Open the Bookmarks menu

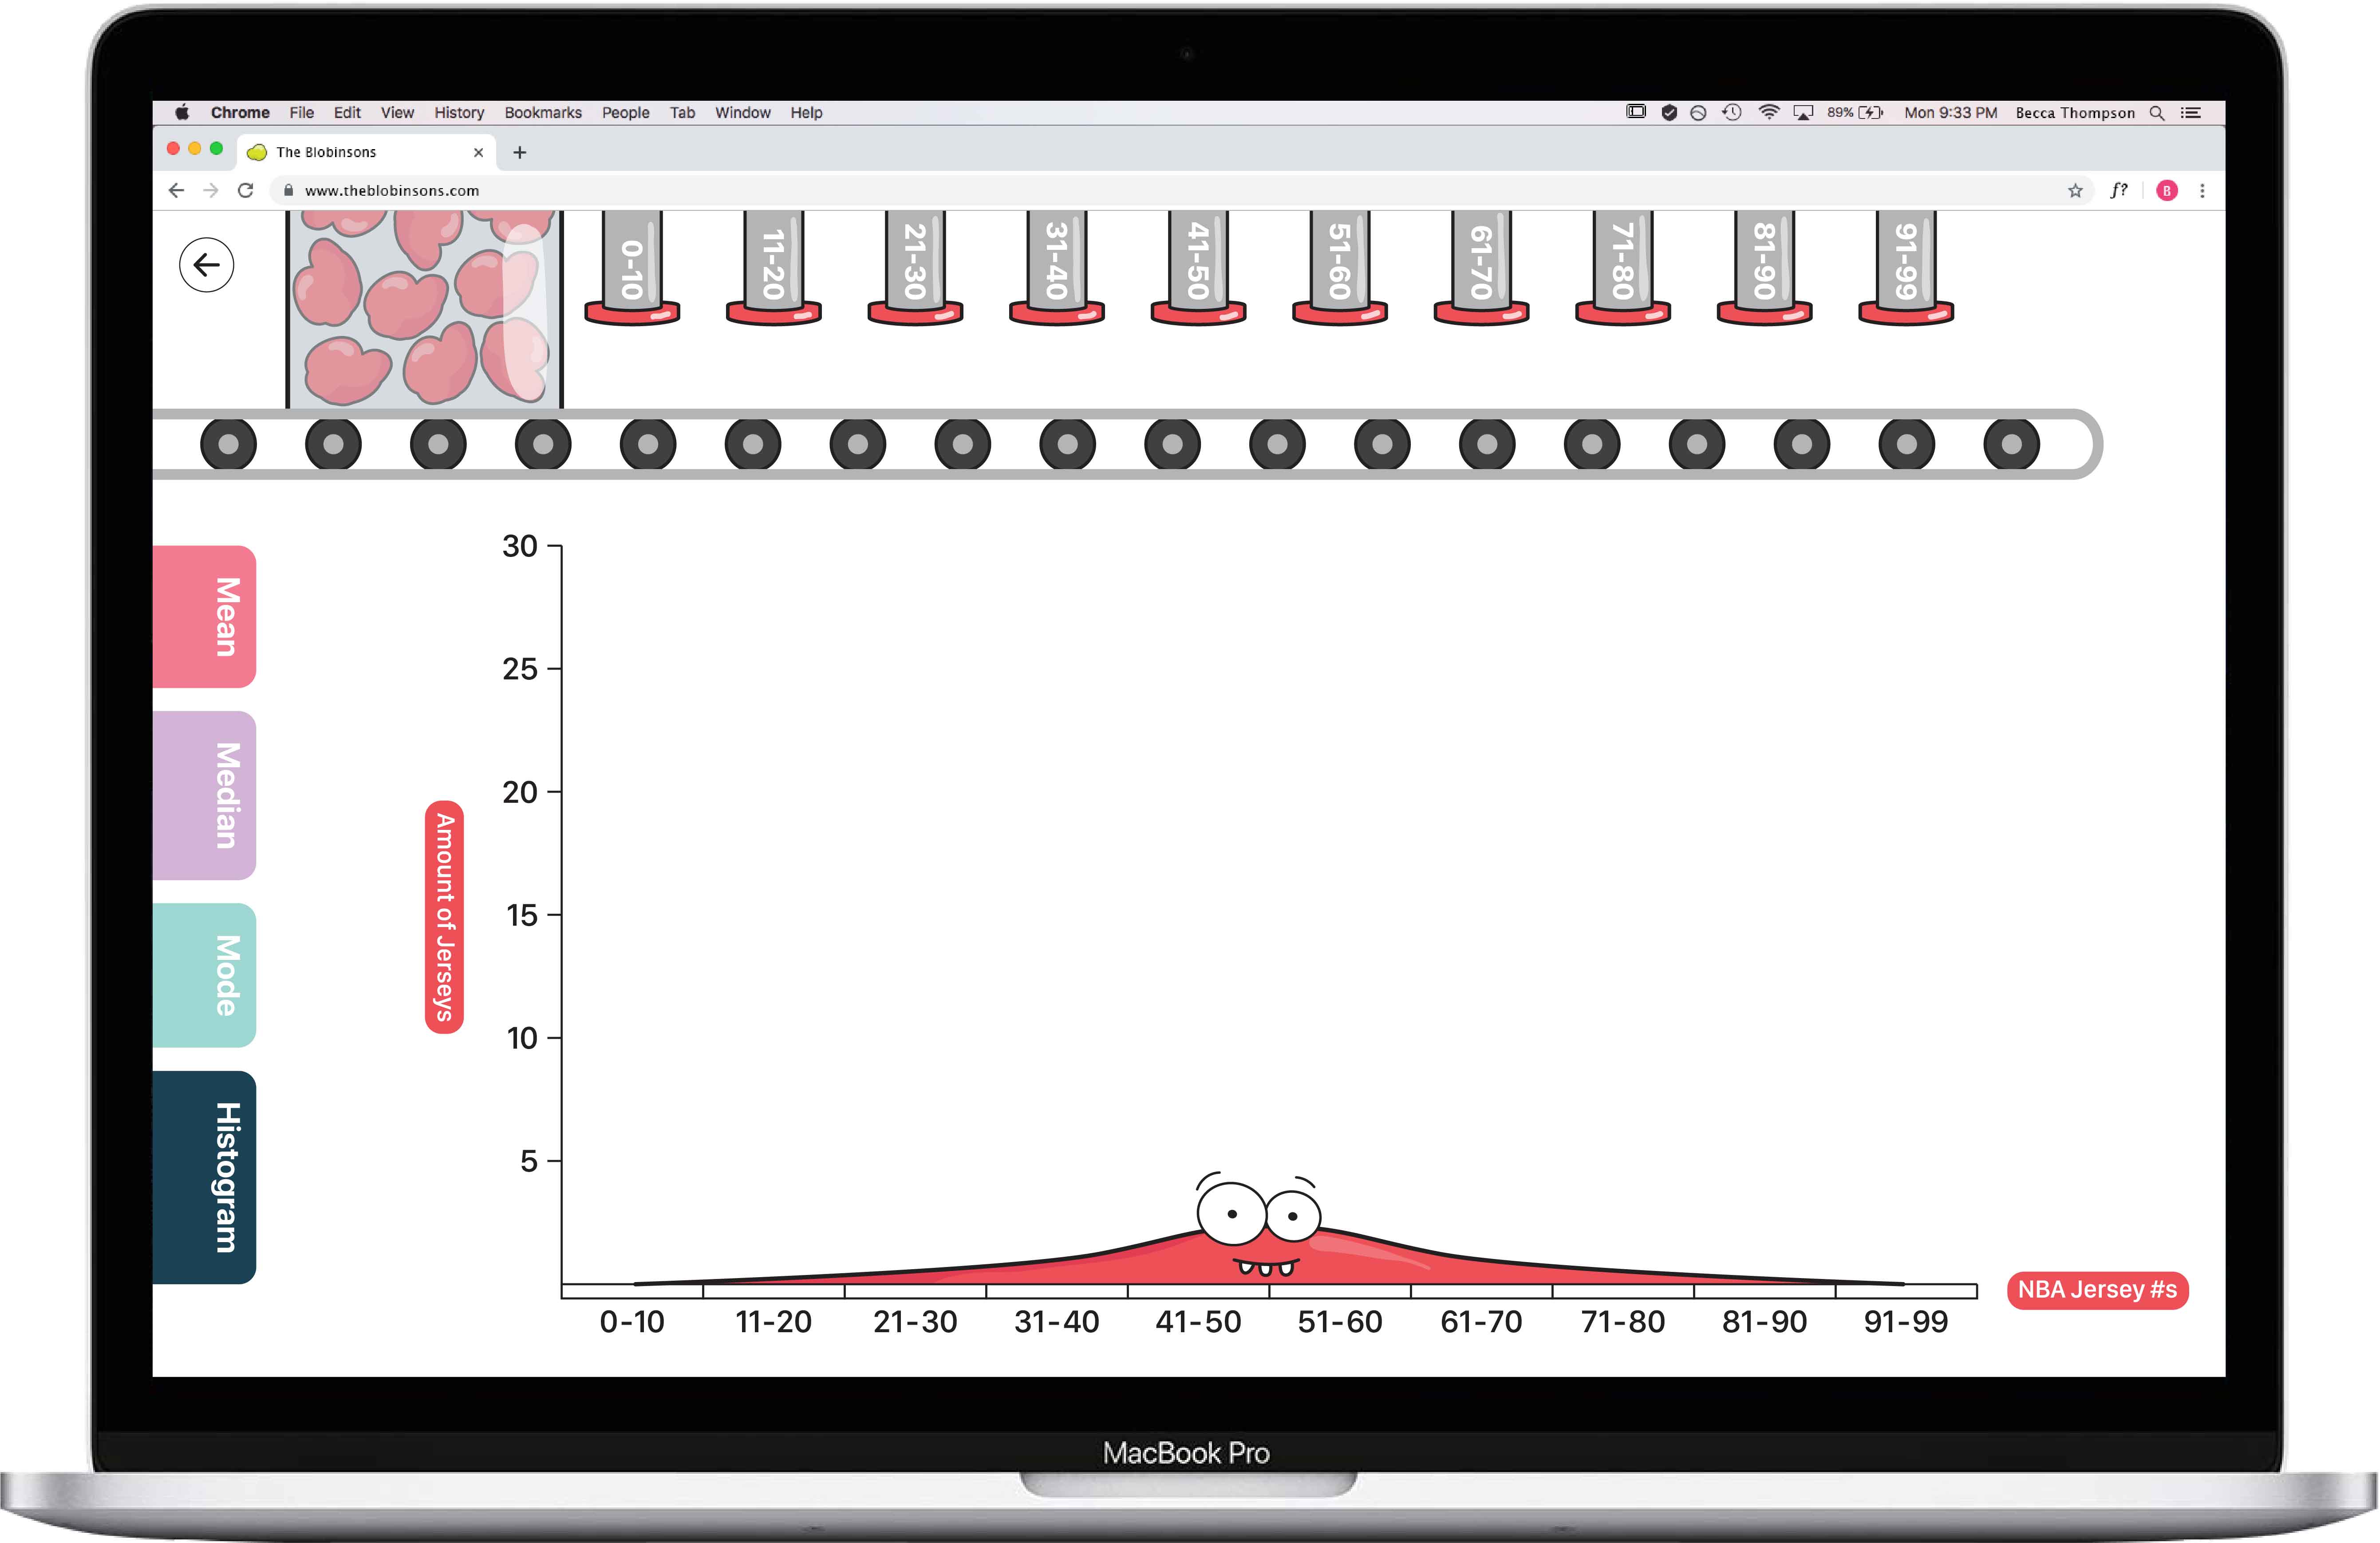[x=543, y=113]
